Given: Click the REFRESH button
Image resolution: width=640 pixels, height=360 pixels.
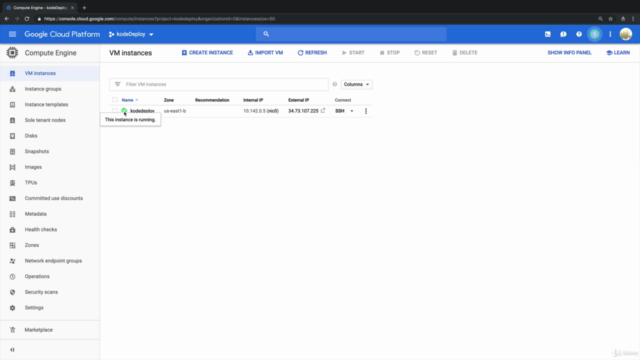Looking at the screenshot, I should (312, 53).
